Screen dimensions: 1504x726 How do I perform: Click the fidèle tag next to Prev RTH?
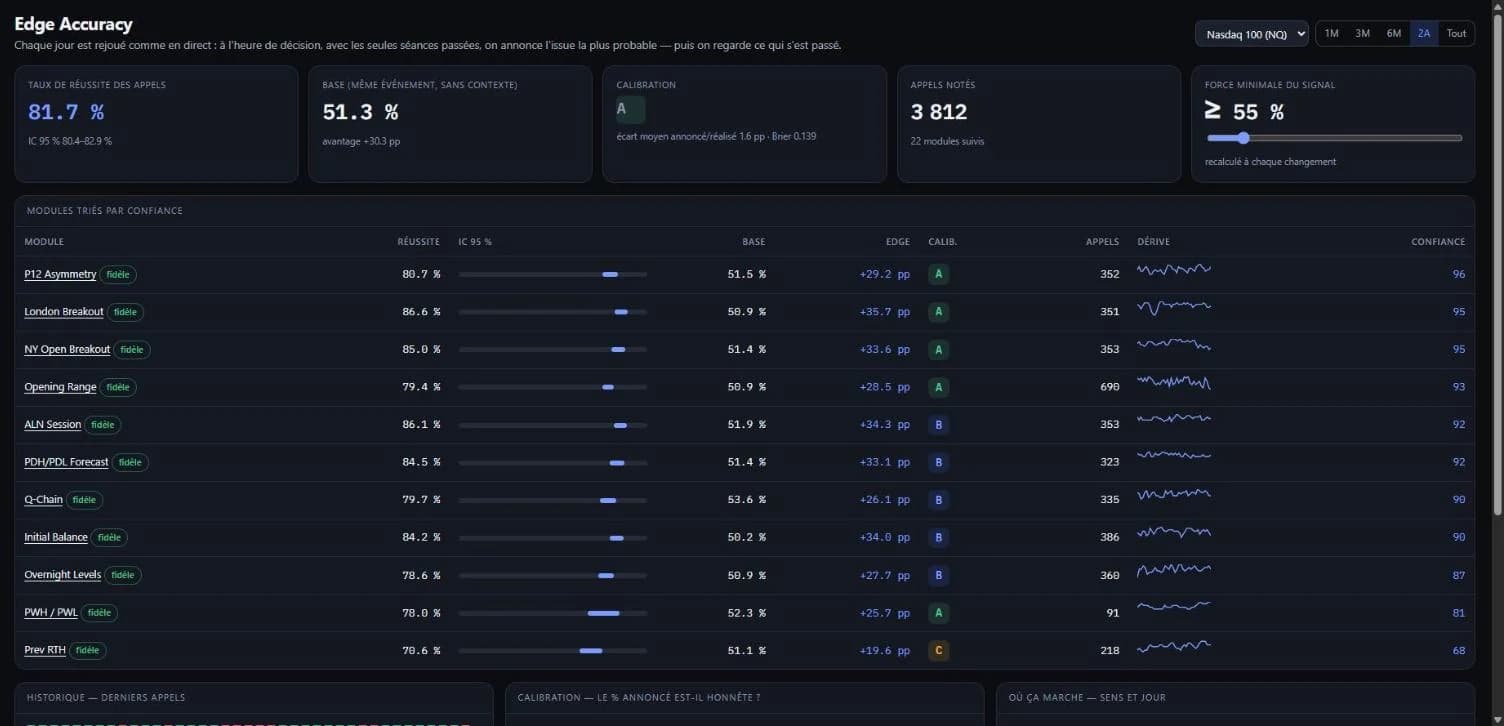pos(87,650)
